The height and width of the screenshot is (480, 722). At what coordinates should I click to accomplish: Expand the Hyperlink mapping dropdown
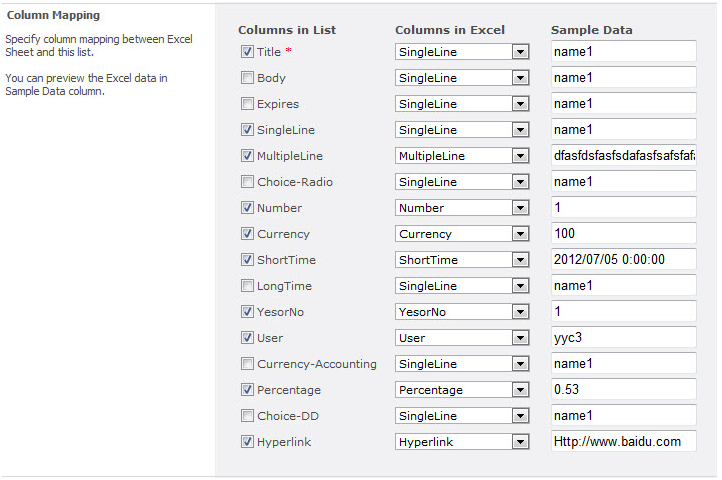tap(462, 442)
